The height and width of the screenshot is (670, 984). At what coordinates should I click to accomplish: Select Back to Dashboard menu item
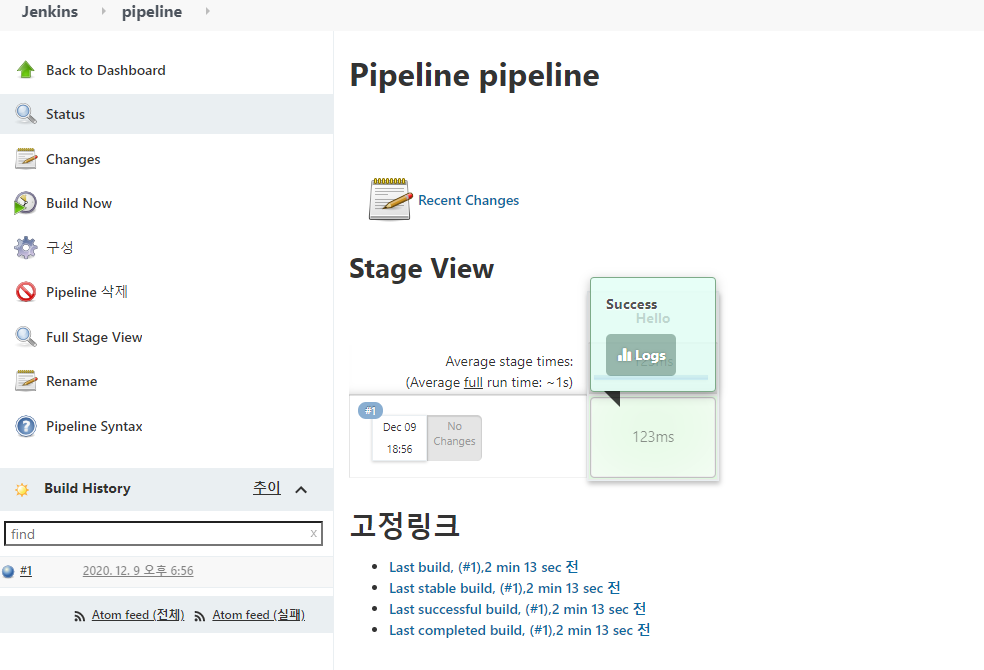[x=105, y=70]
